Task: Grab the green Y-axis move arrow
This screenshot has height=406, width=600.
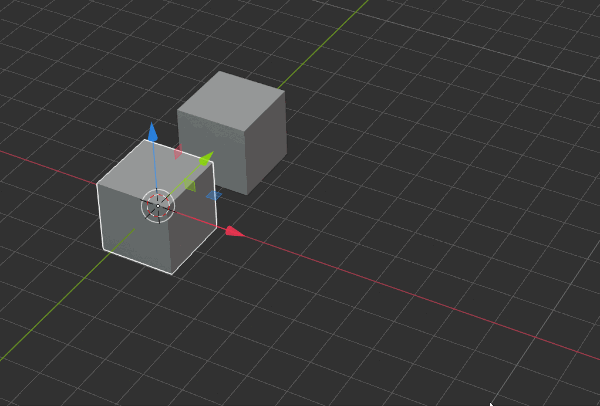Action: coord(206,158)
